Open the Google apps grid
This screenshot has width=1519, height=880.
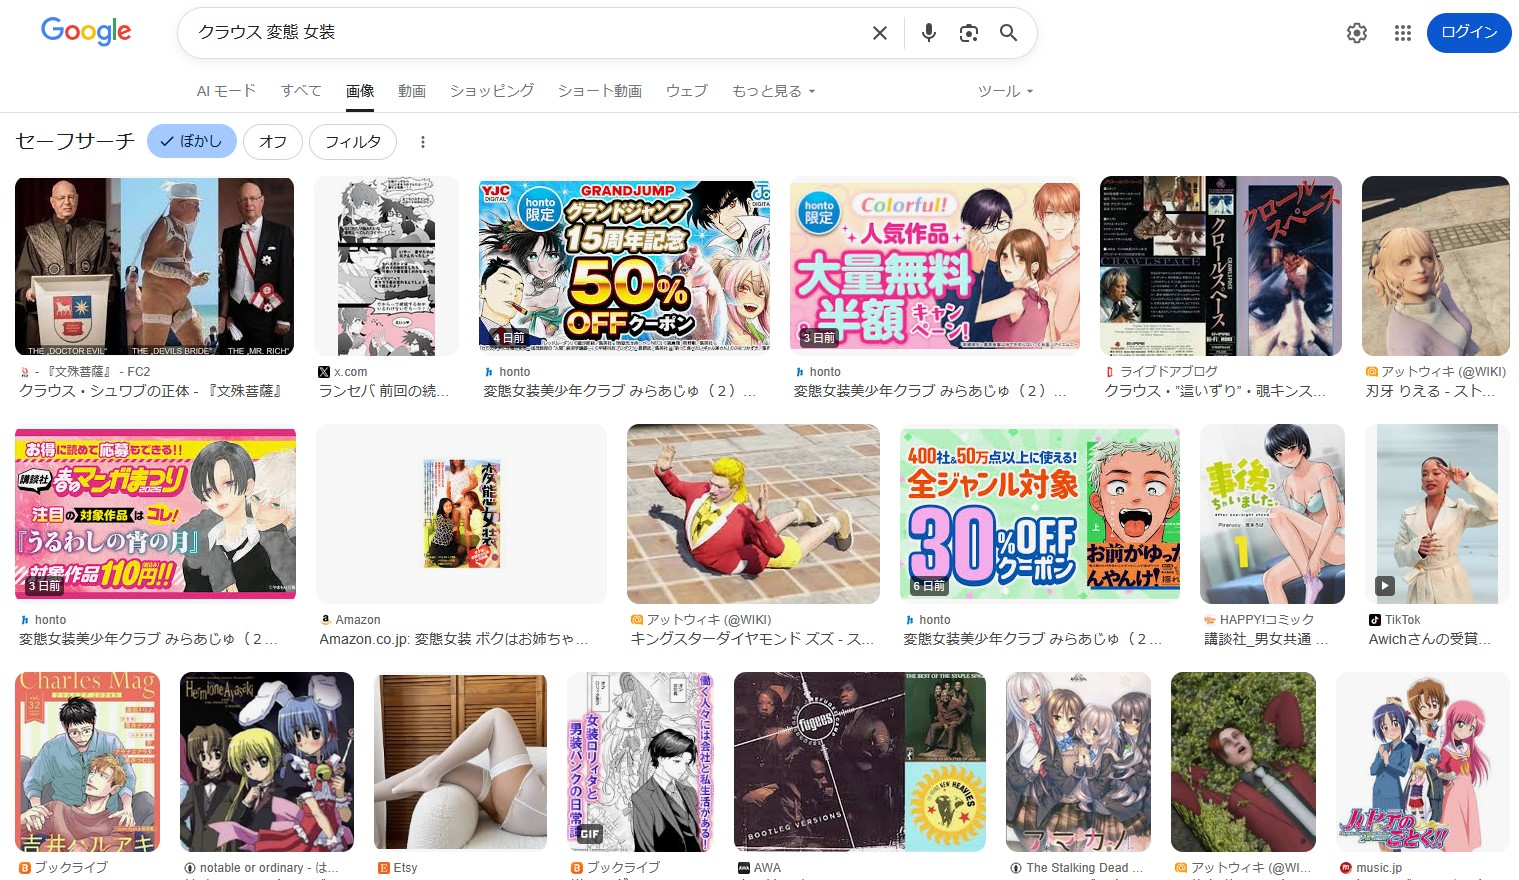[1402, 33]
